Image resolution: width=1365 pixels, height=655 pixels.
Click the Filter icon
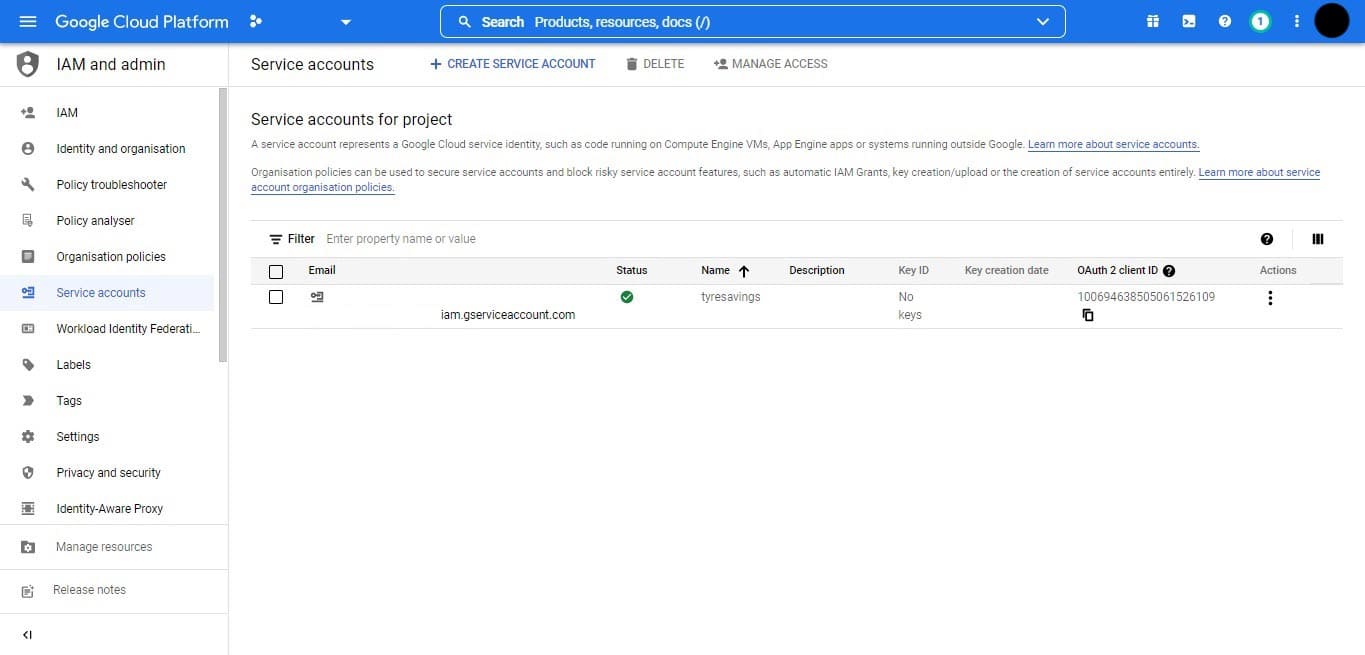(x=276, y=239)
